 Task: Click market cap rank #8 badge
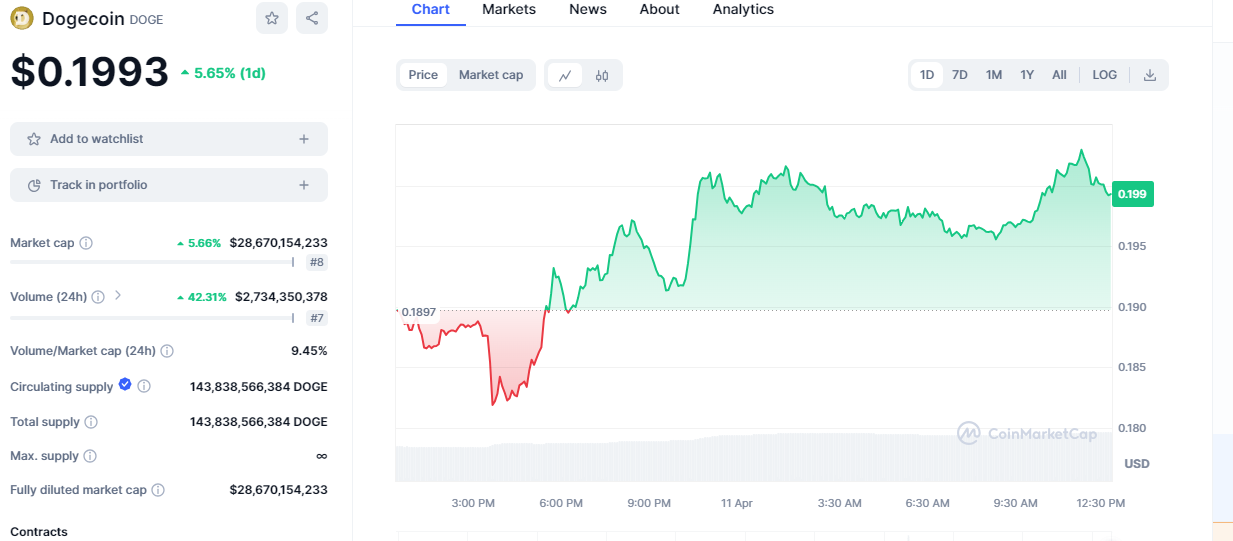pos(316,263)
